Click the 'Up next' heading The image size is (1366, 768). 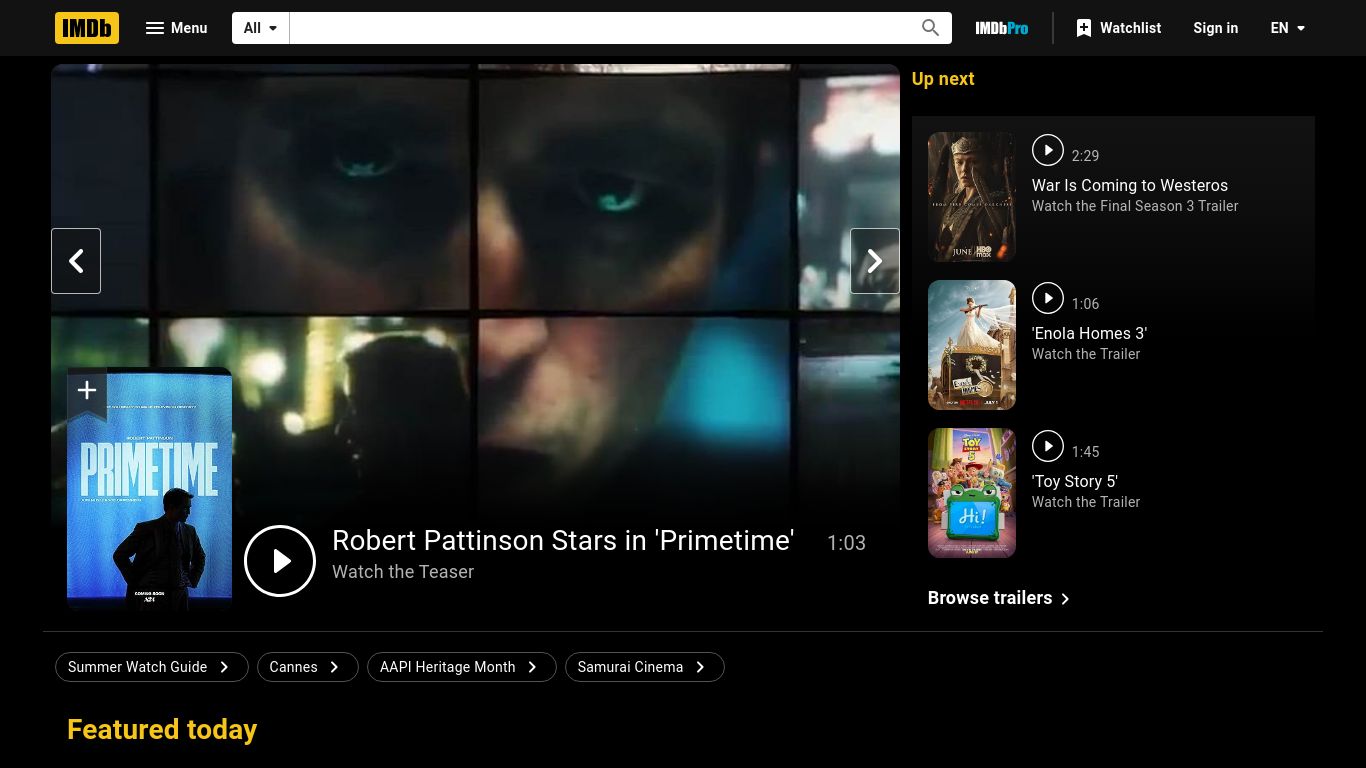click(943, 79)
